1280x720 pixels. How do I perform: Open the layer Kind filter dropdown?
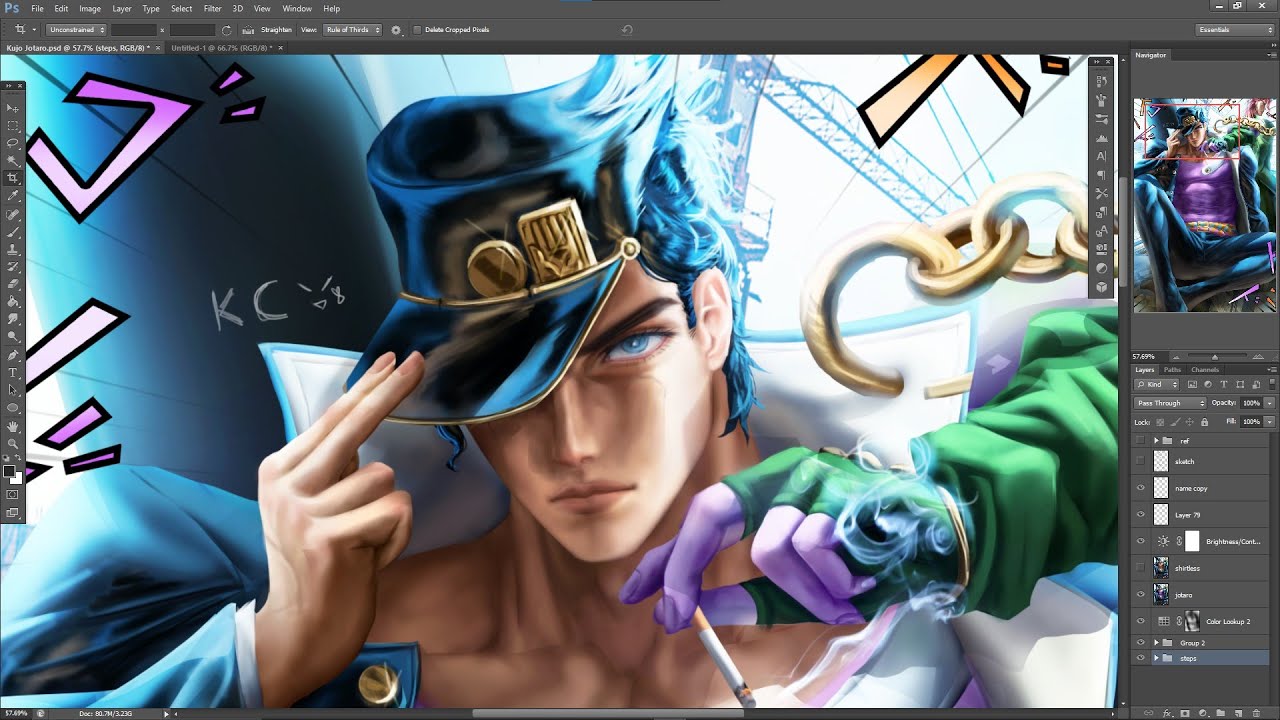(1157, 384)
